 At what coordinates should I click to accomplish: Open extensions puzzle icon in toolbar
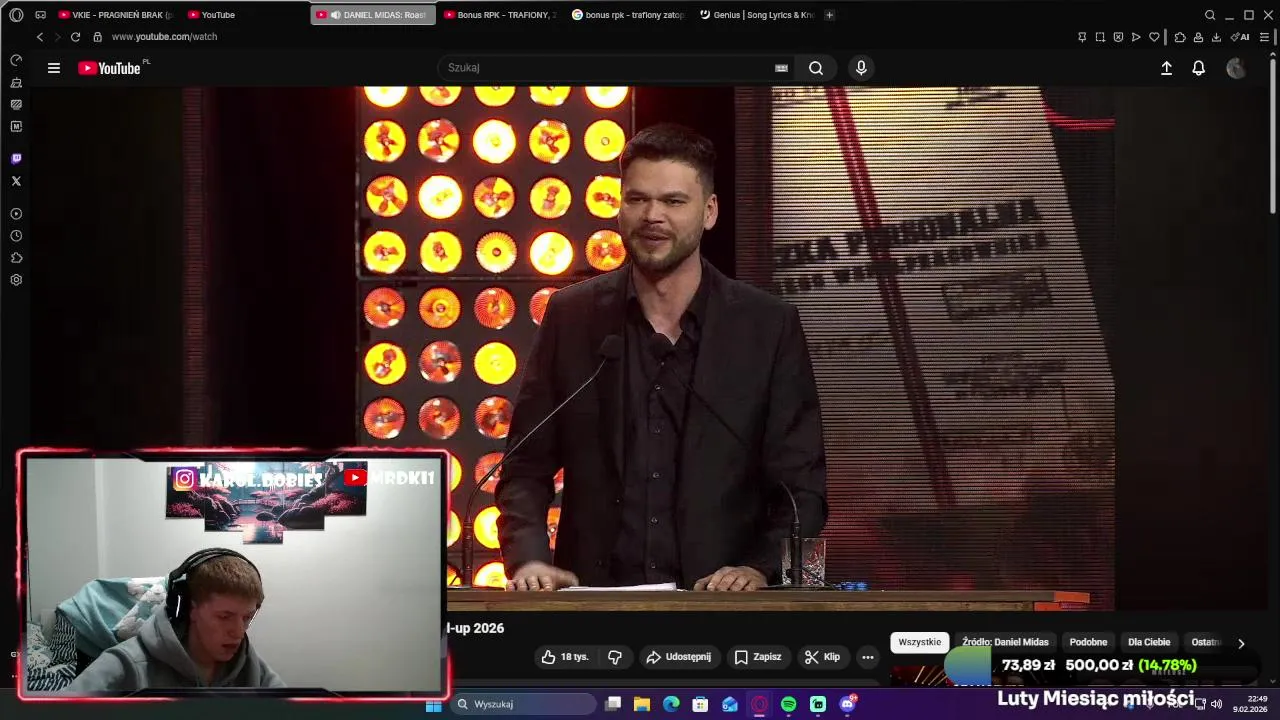click(1180, 37)
